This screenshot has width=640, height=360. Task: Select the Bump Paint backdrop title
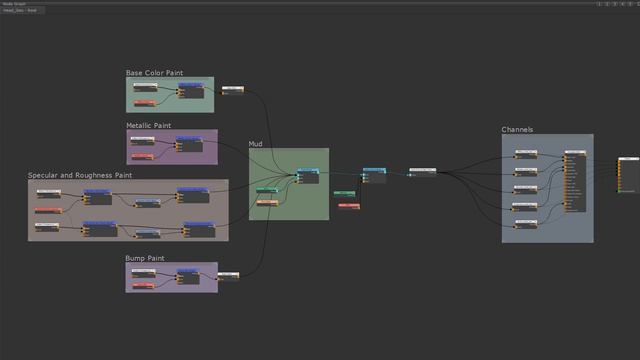pos(145,258)
